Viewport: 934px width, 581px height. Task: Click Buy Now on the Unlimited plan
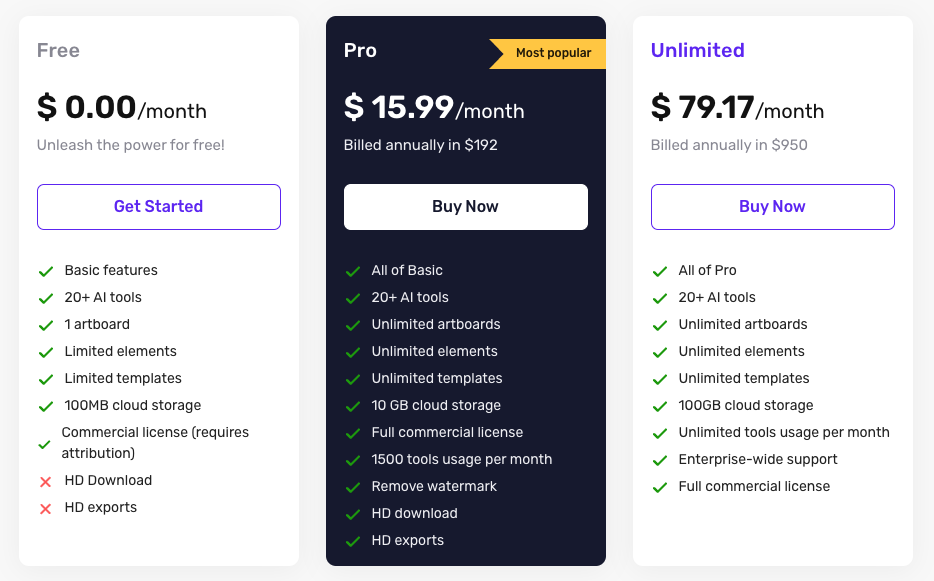[x=772, y=207]
